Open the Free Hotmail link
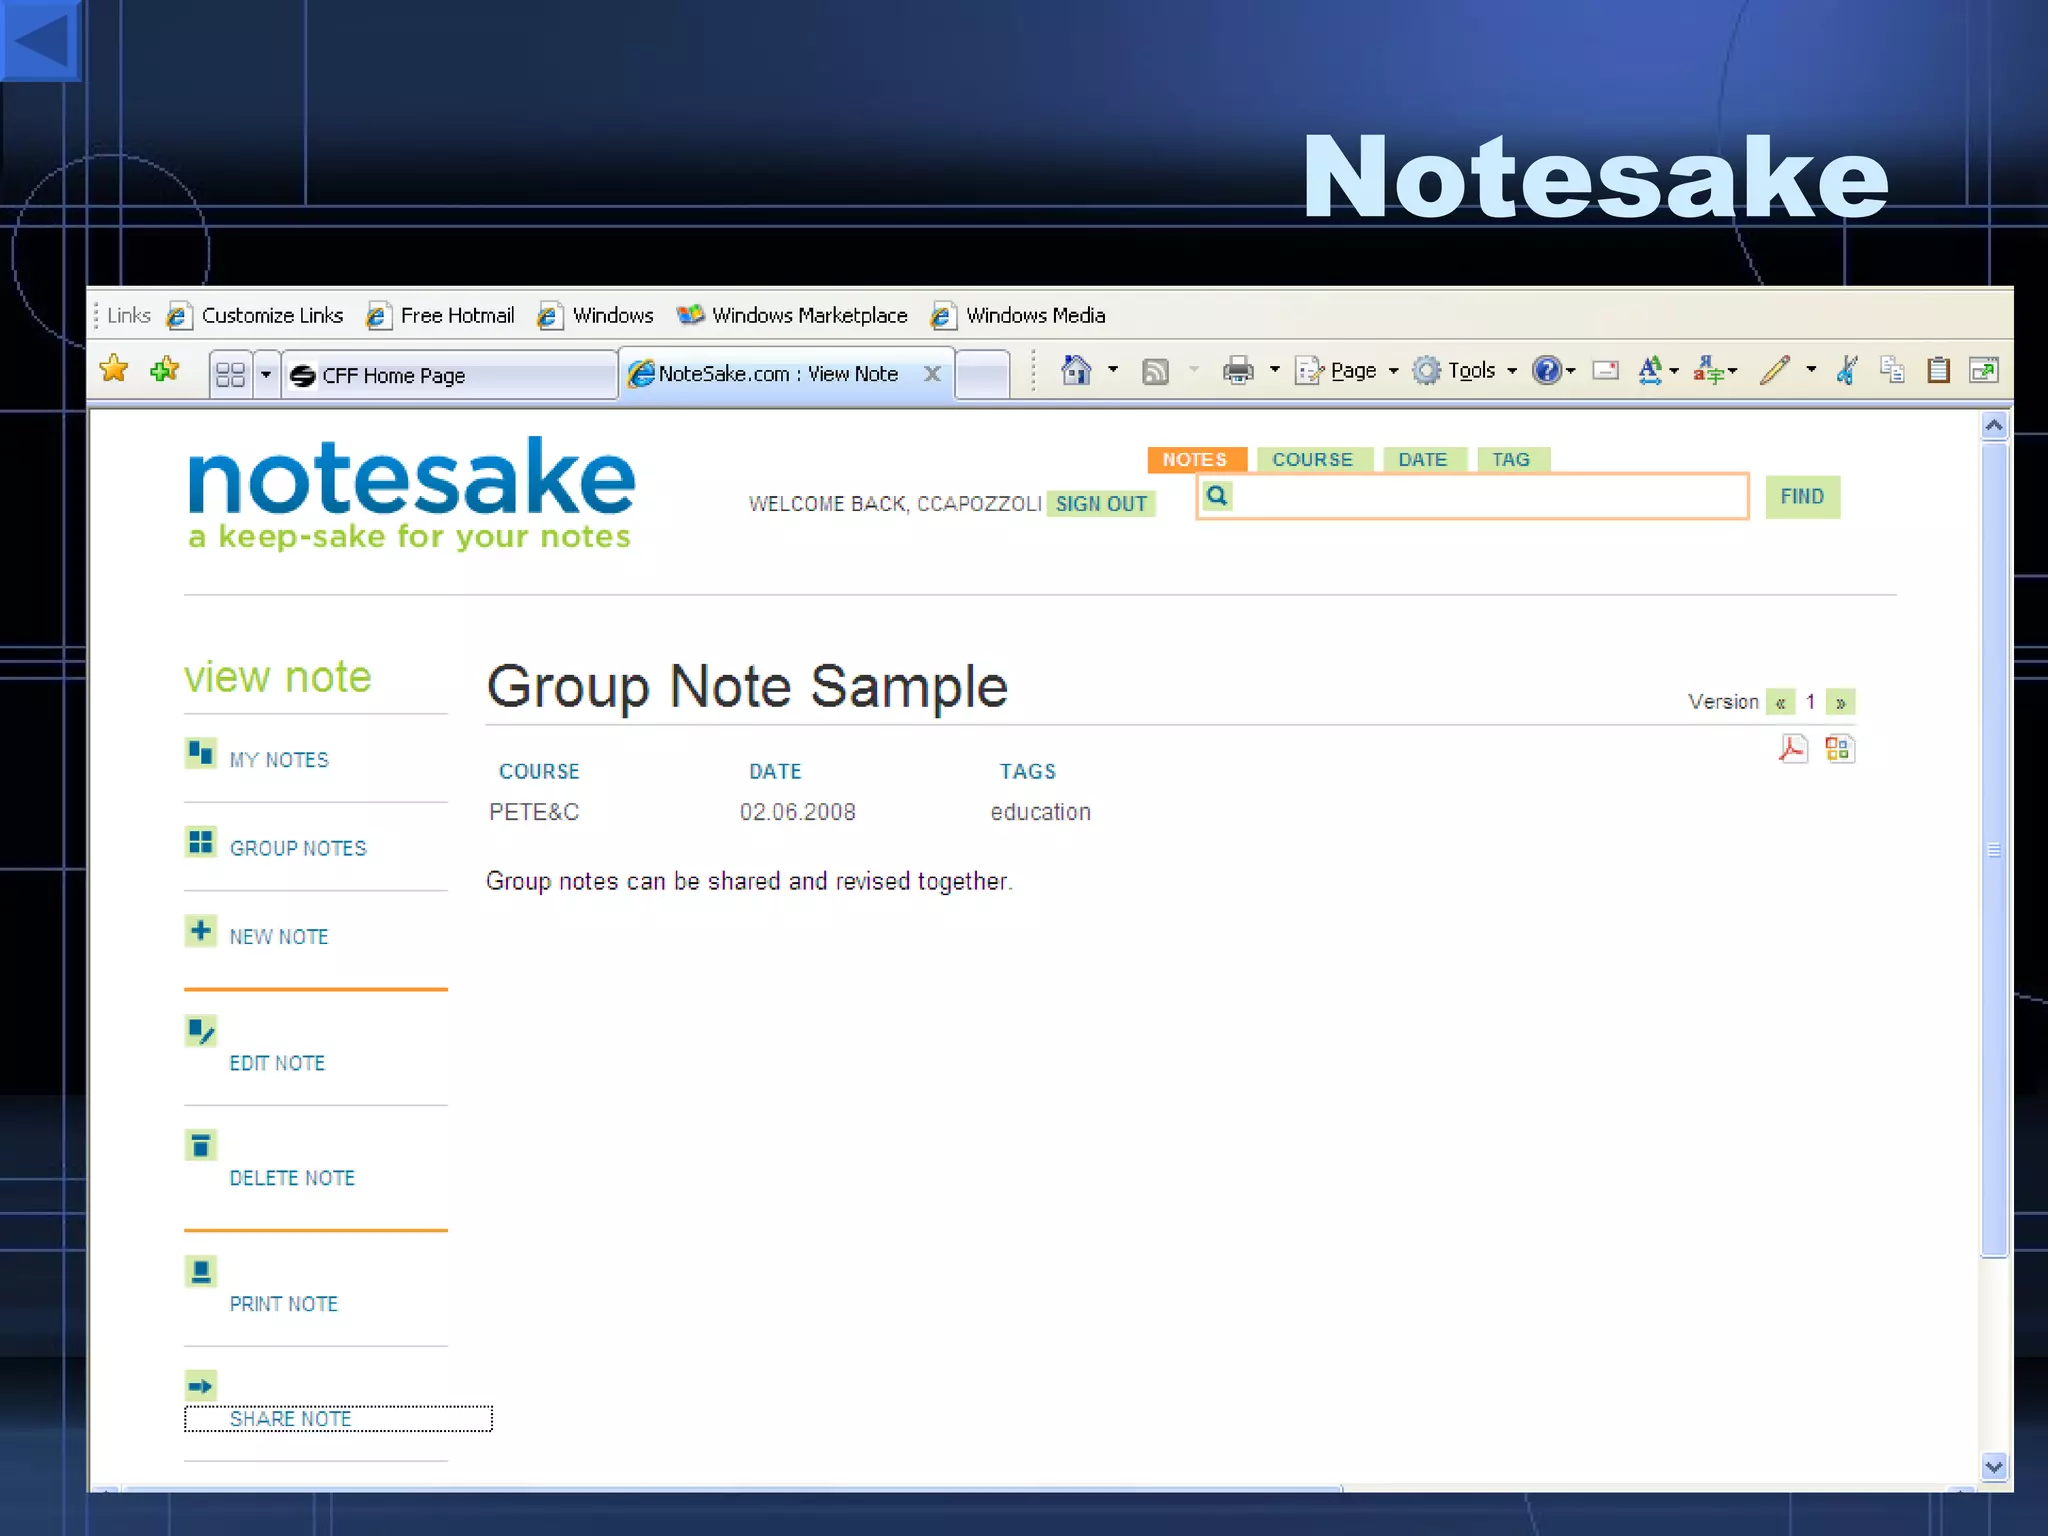This screenshot has height=1536, width=2048. coord(440,316)
